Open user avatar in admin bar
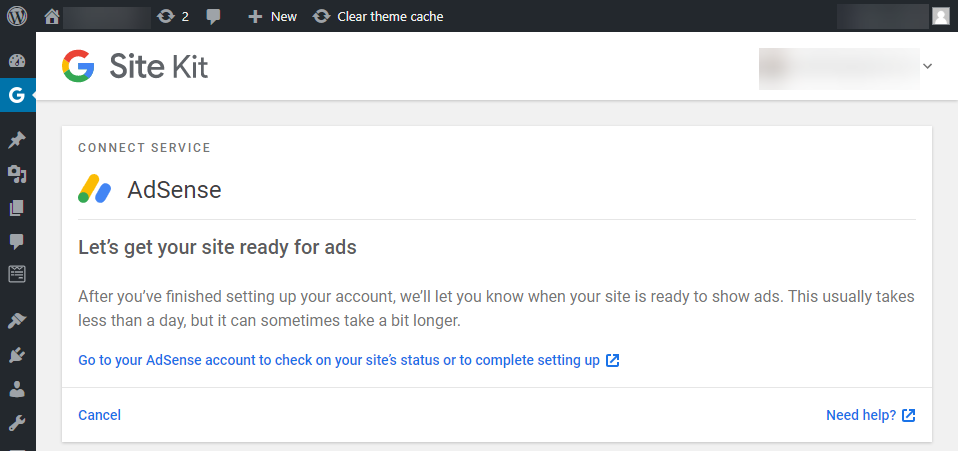 pos(941,16)
